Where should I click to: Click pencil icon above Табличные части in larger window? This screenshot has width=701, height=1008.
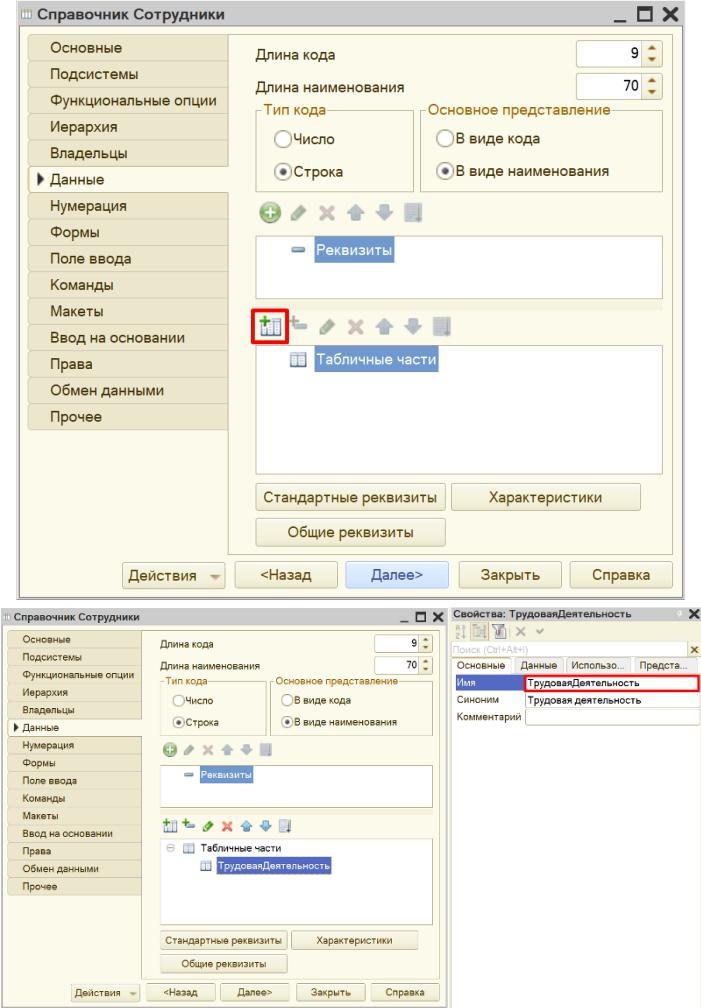pyautogui.click(x=327, y=327)
